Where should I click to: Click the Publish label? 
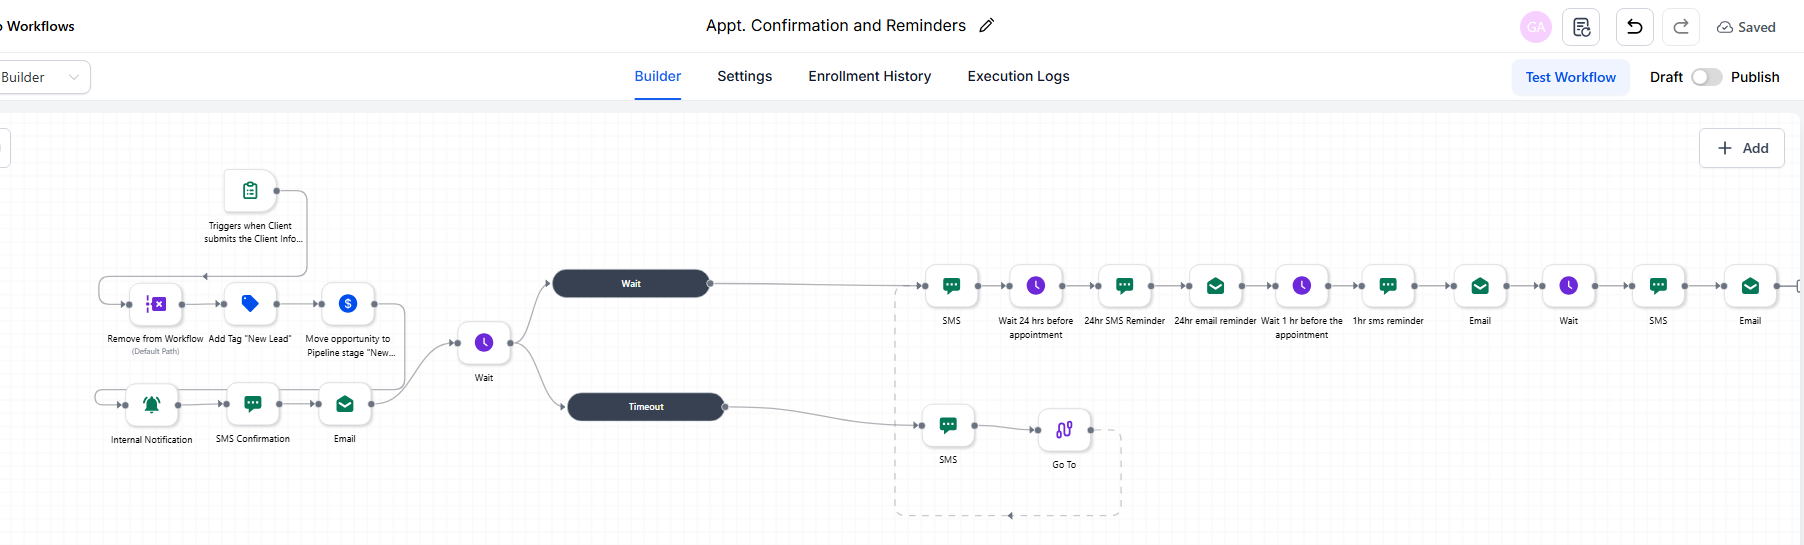click(x=1755, y=77)
